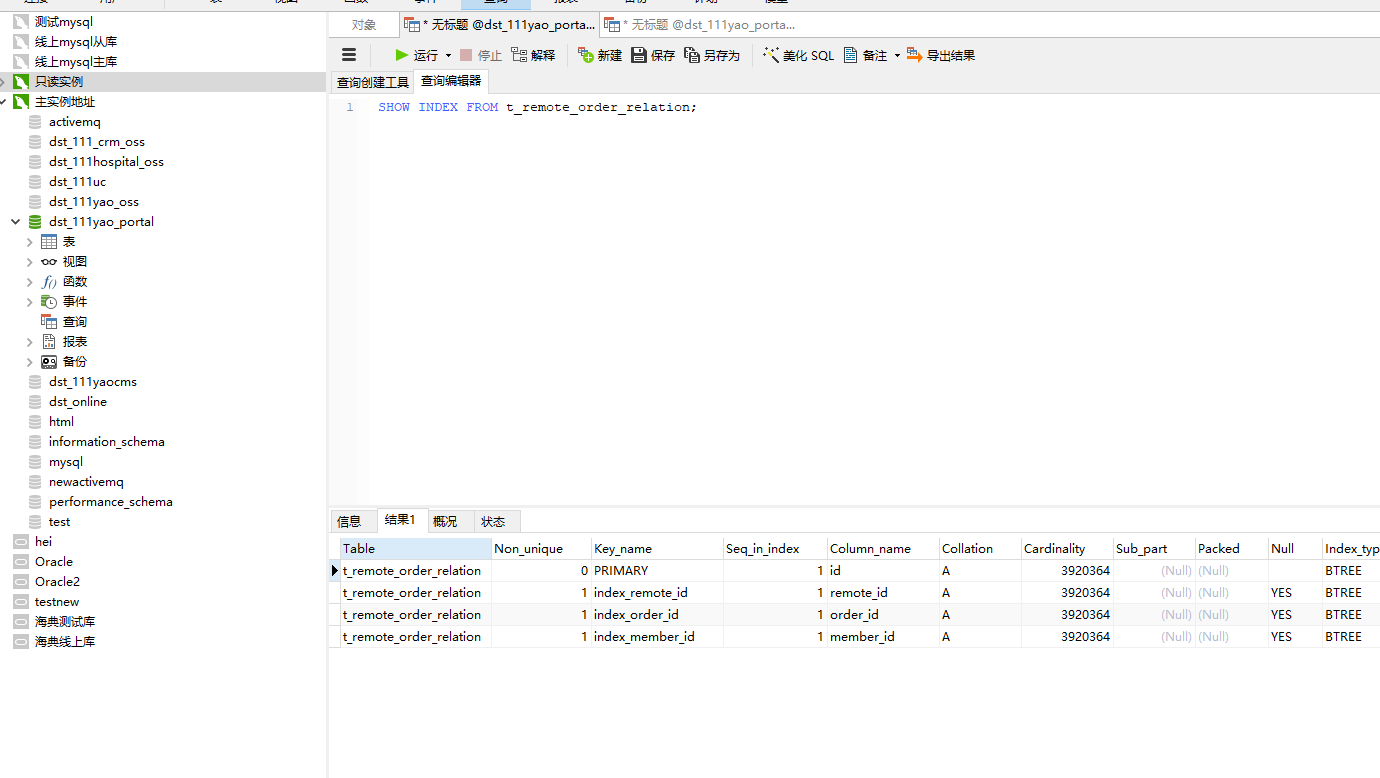Click the green connection icon beside 主实例地址
This screenshot has height=778, width=1380.
tap(21, 102)
